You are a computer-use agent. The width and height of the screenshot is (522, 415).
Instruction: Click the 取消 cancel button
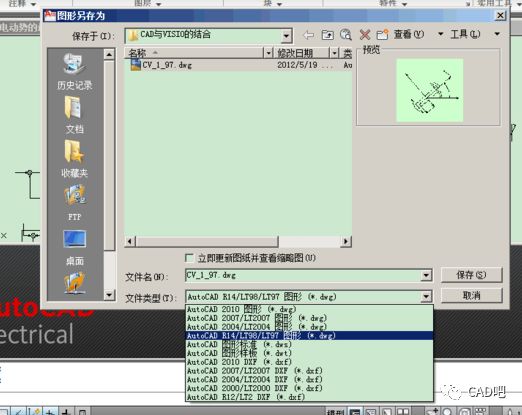click(x=471, y=295)
